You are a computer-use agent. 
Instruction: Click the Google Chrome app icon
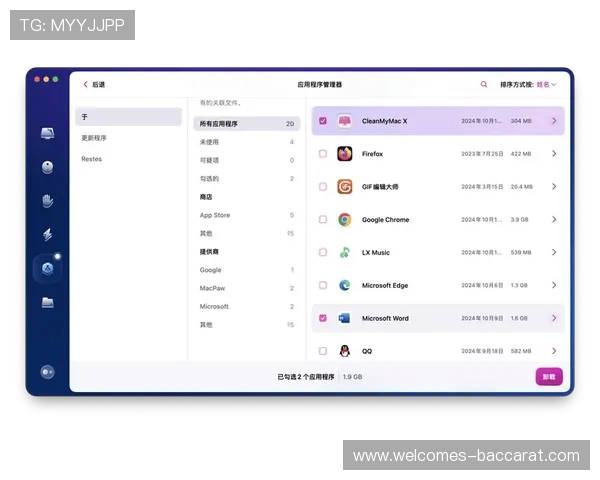pos(344,220)
